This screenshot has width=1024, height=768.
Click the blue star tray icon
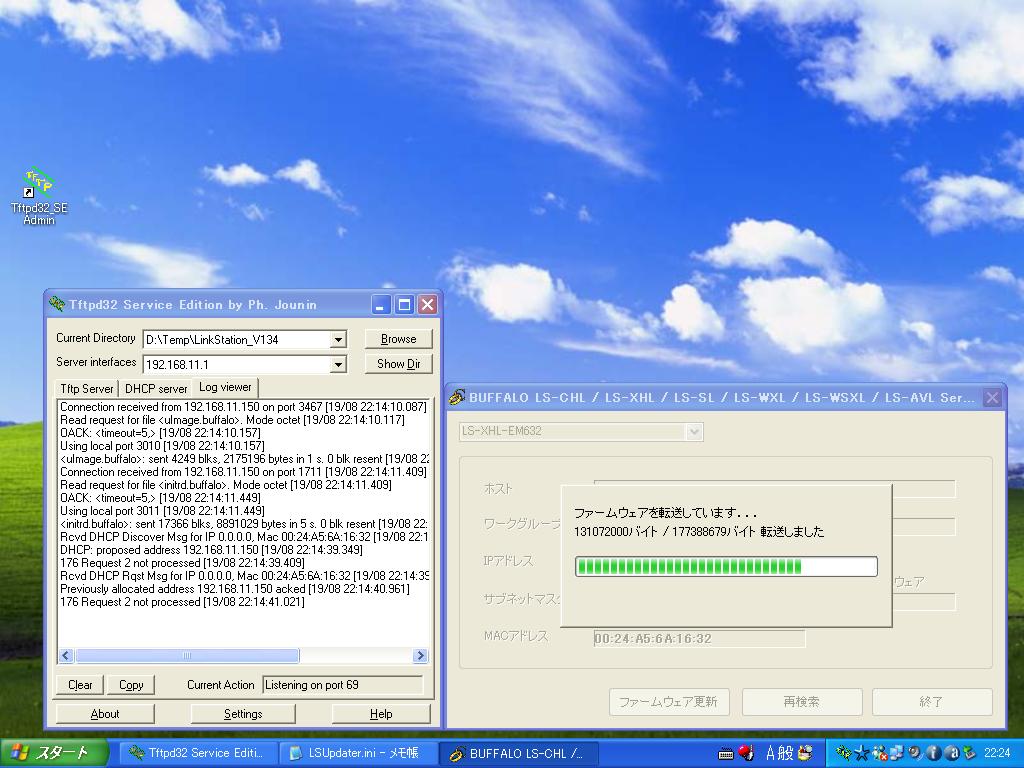click(861, 753)
